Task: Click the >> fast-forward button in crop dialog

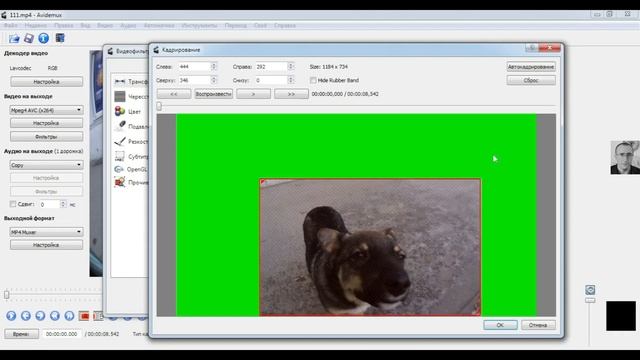Action: (291, 94)
